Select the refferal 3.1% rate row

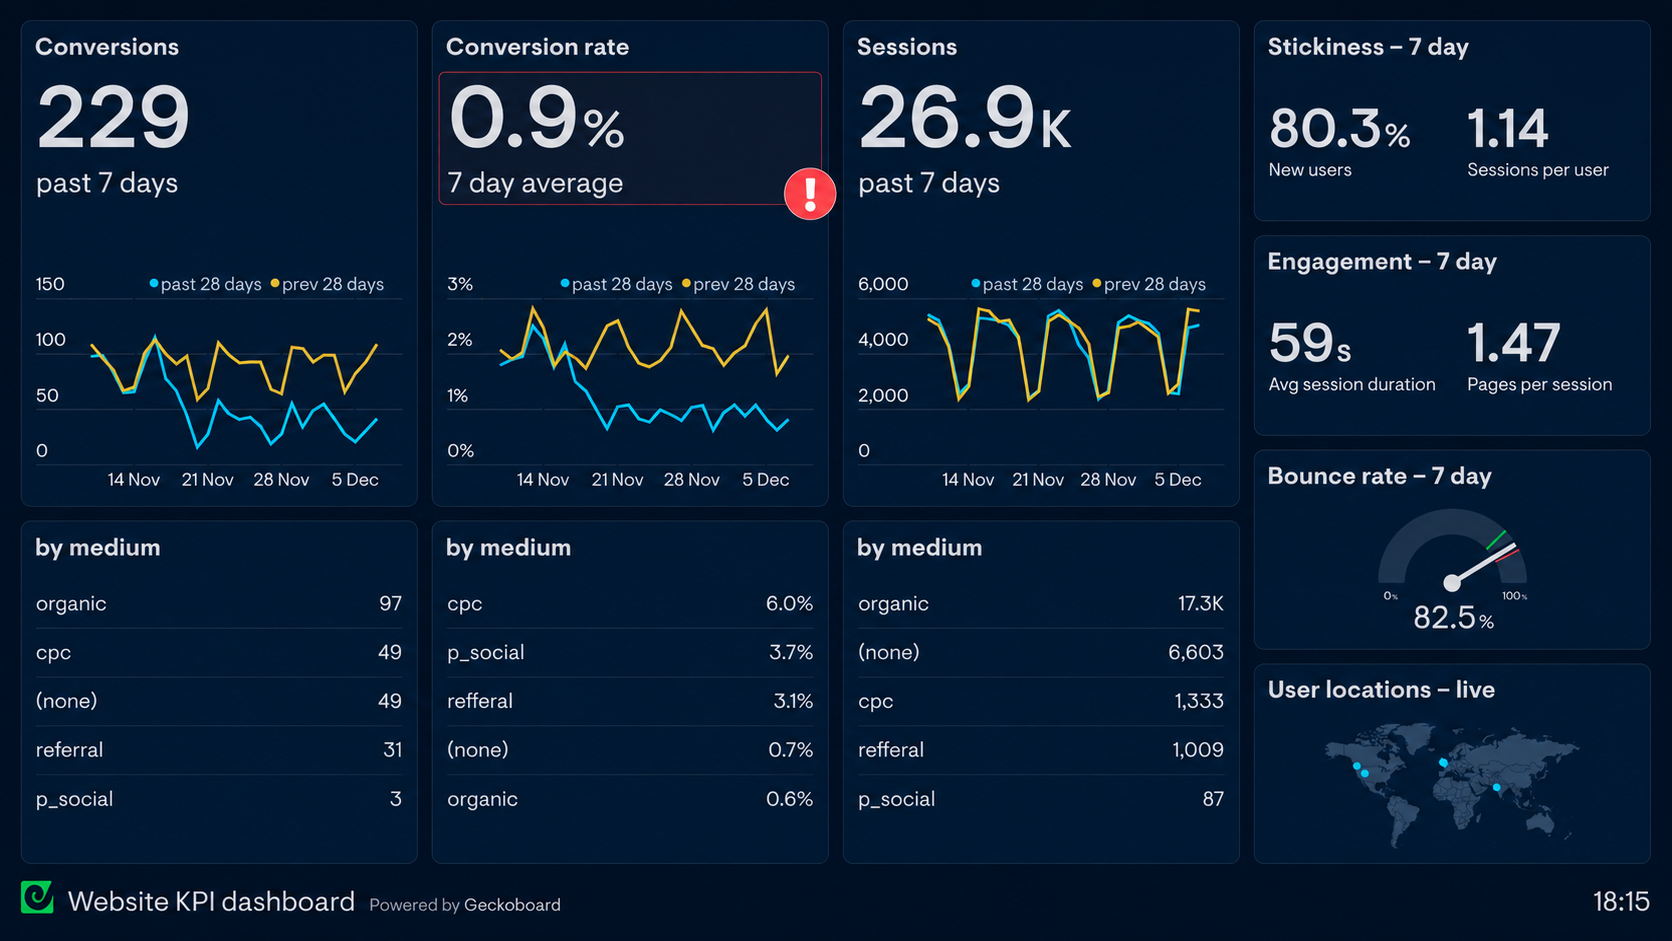coord(630,701)
